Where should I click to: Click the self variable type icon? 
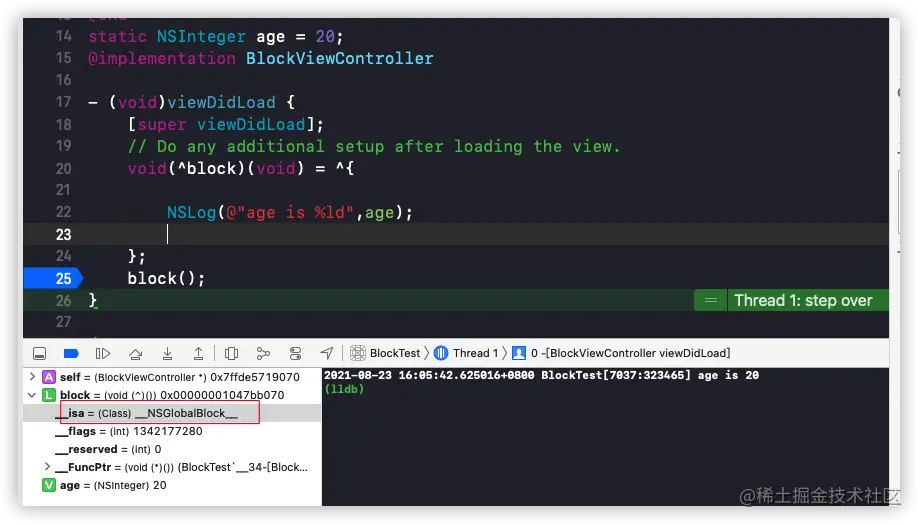click(x=49, y=377)
